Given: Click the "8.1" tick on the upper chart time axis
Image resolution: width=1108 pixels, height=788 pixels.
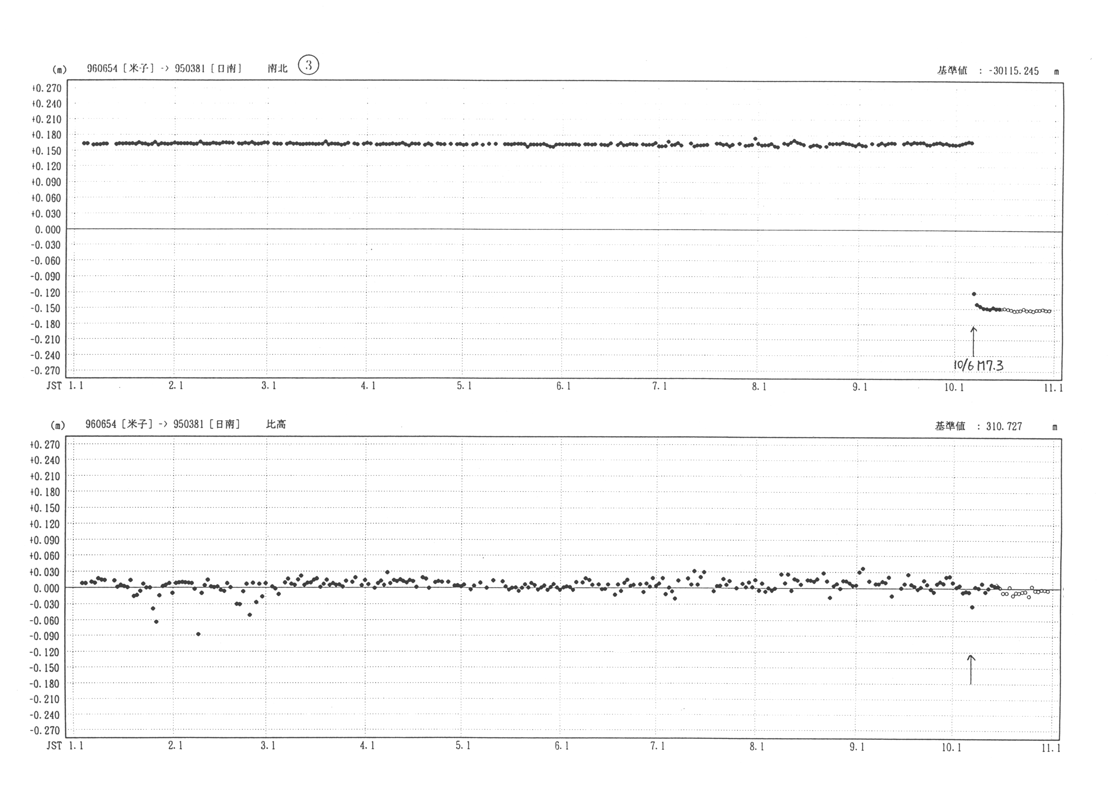Looking at the screenshot, I should coord(757,386).
